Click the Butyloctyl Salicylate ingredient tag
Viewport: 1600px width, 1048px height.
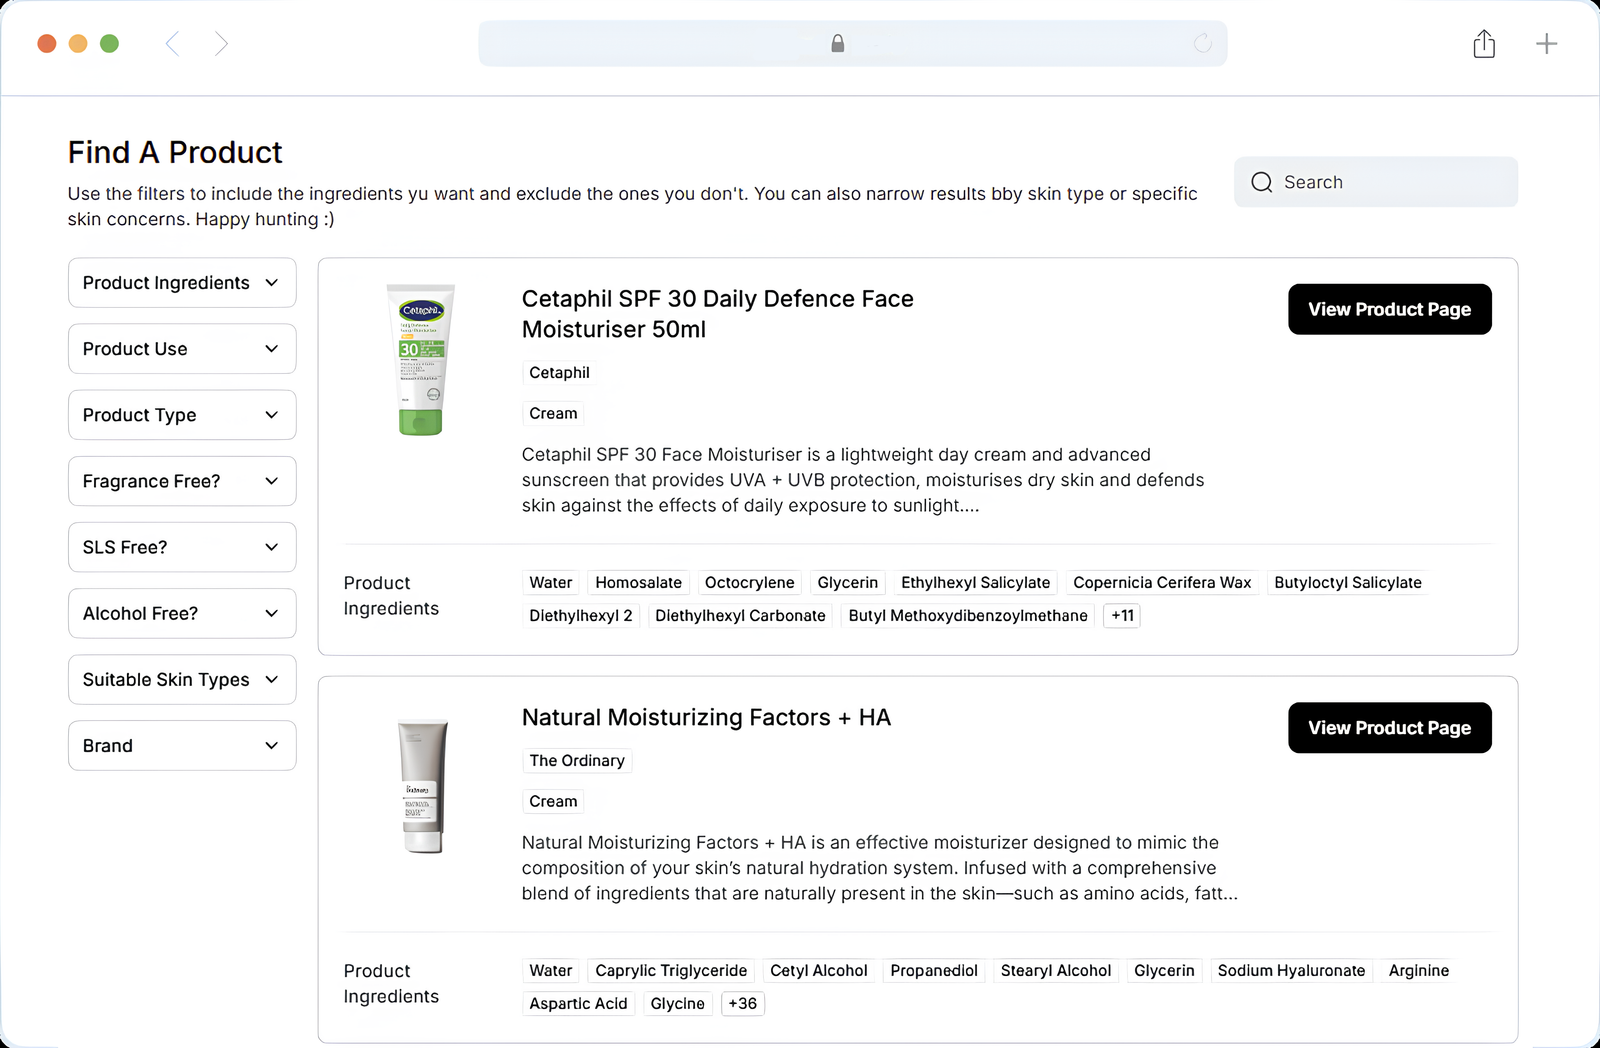click(1348, 583)
